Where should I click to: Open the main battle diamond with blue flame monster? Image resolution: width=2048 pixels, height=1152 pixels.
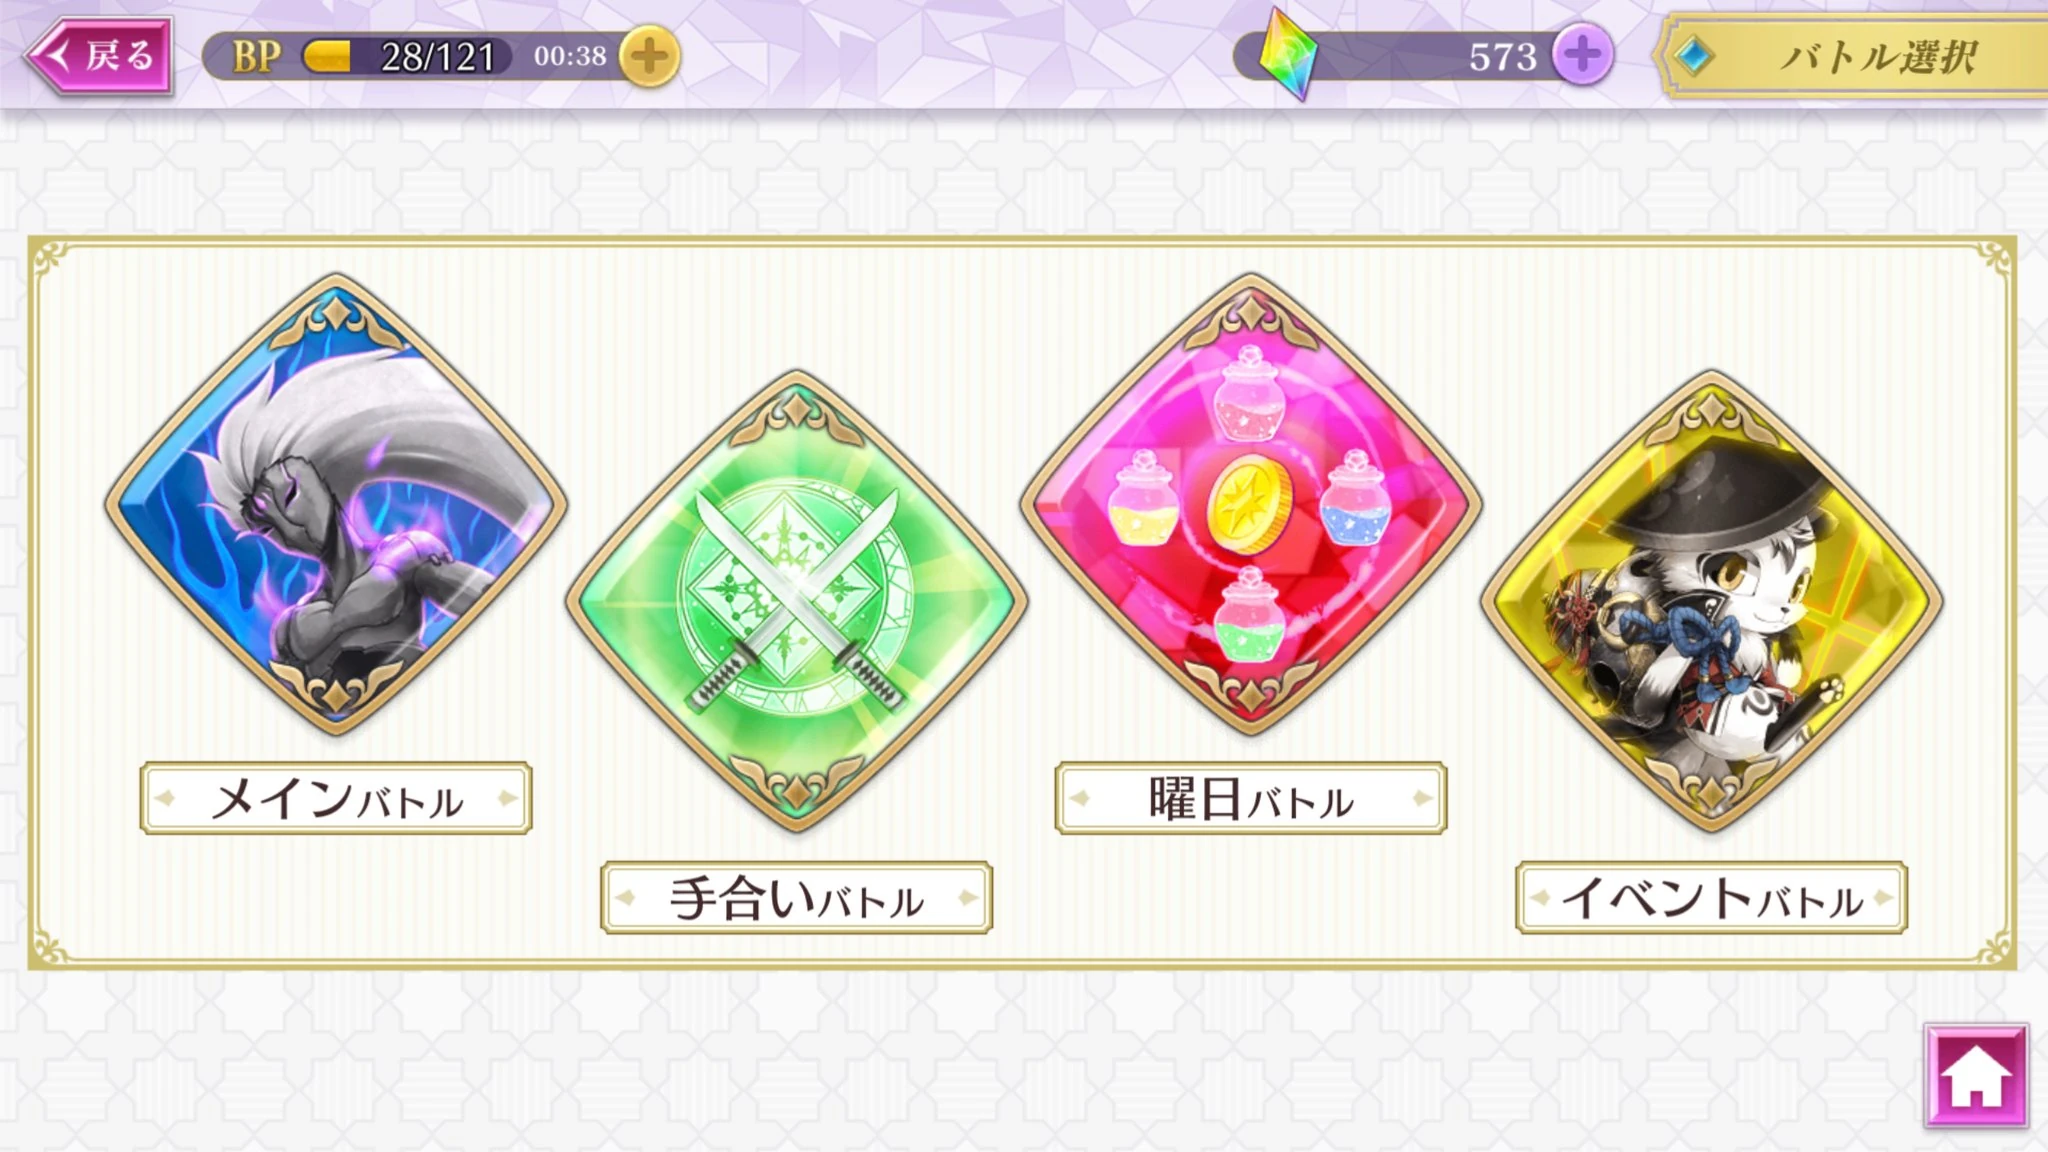click(336, 503)
